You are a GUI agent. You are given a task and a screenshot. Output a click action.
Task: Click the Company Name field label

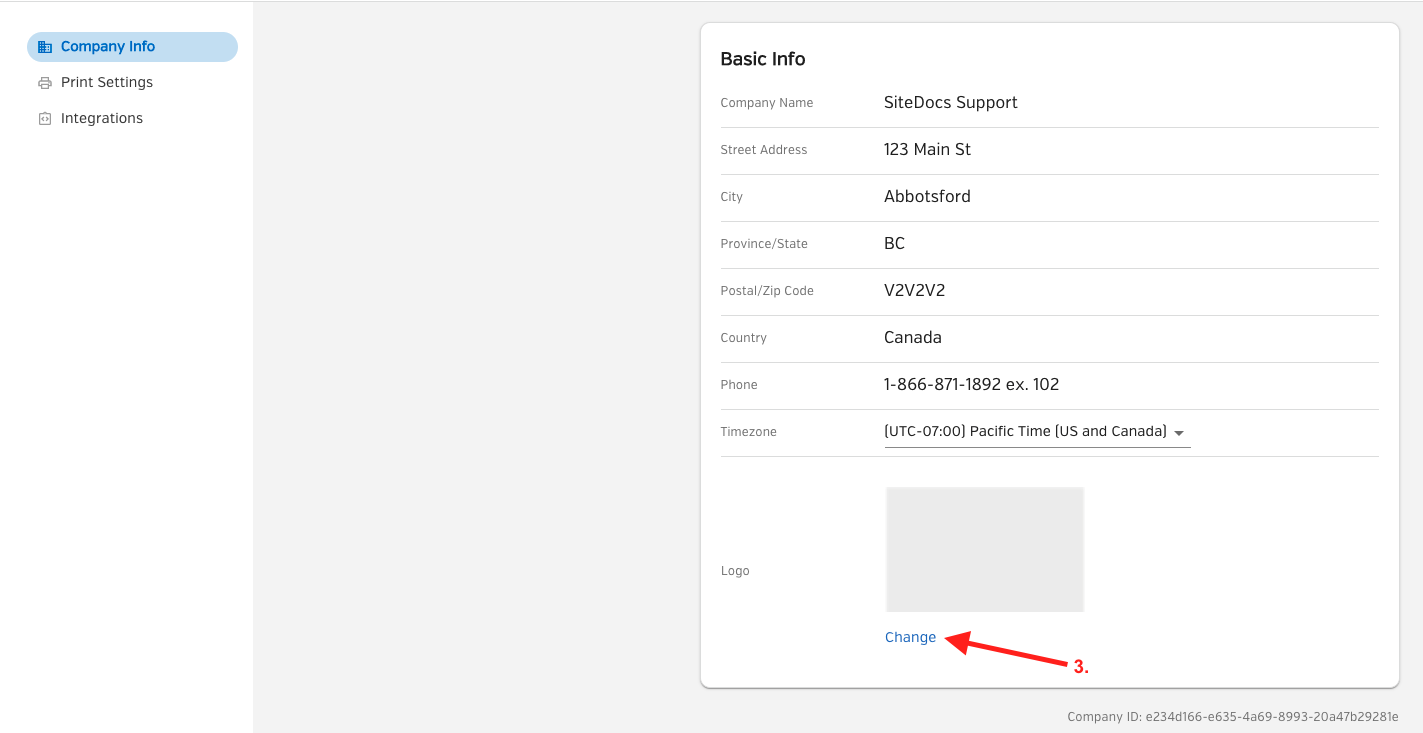(x=767, y=103)
